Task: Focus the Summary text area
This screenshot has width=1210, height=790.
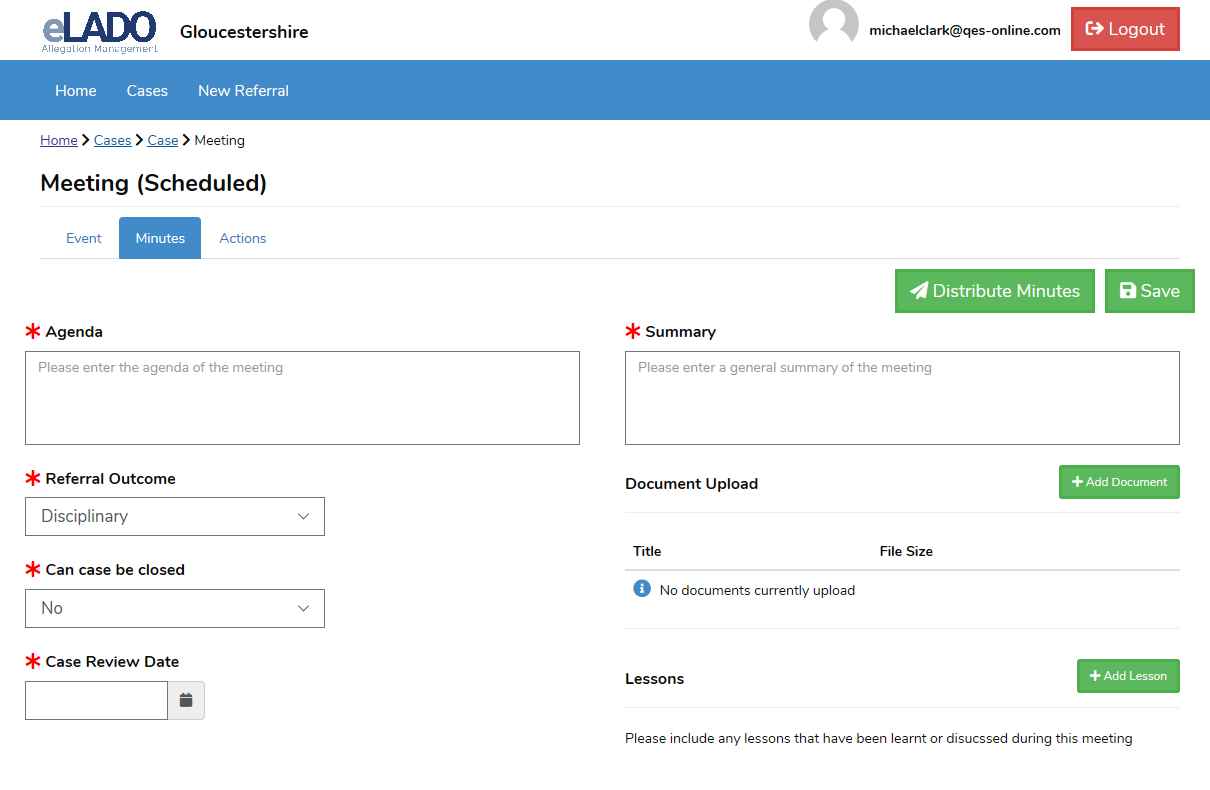Action: pos(902,398)
